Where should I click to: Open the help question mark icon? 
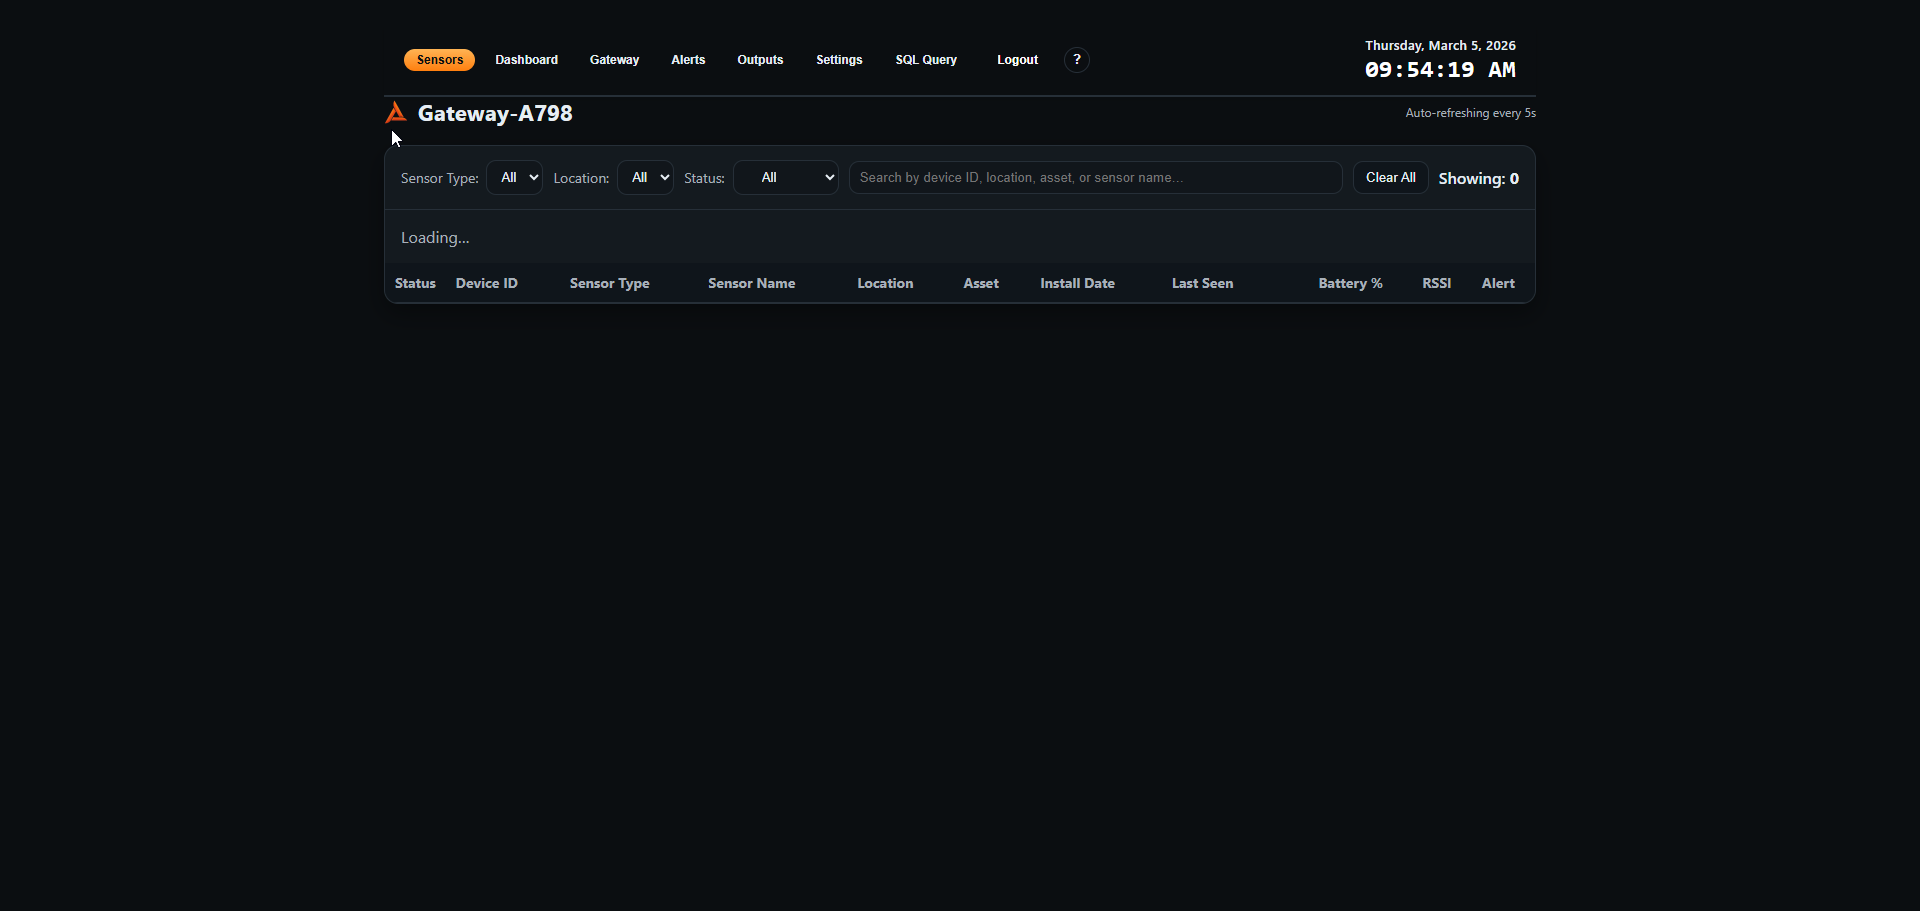[1076, 60]
